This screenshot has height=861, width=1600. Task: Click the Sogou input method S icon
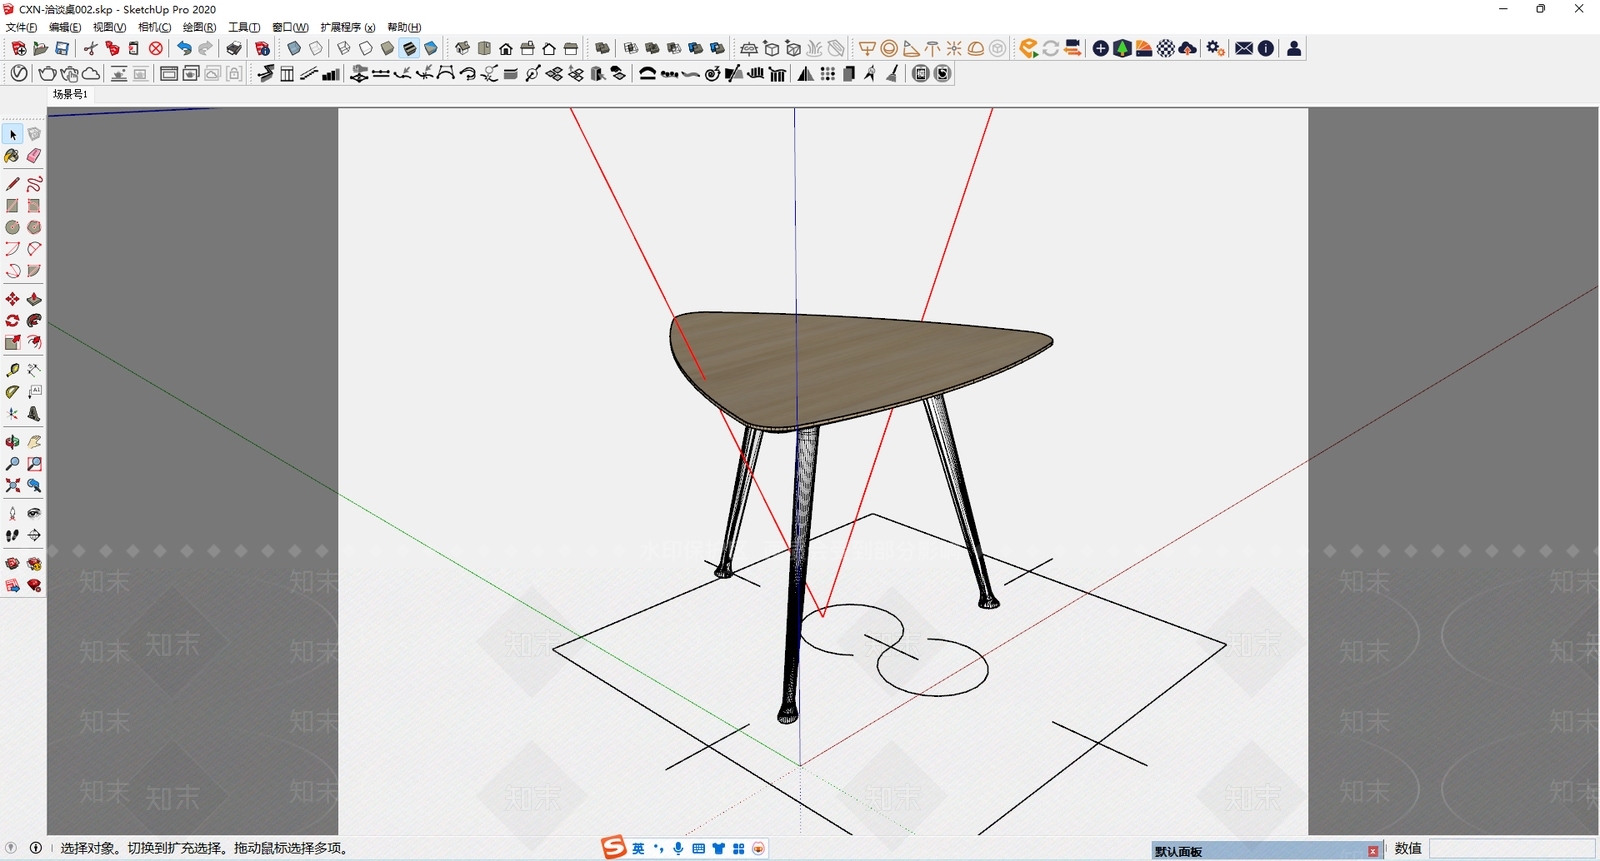[x=613, y=848]
